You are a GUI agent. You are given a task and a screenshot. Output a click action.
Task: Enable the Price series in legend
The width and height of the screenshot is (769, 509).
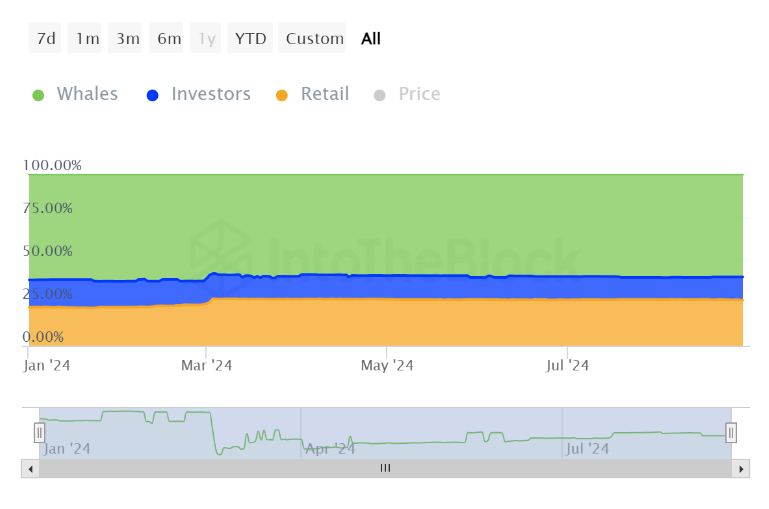click(419, 94)
